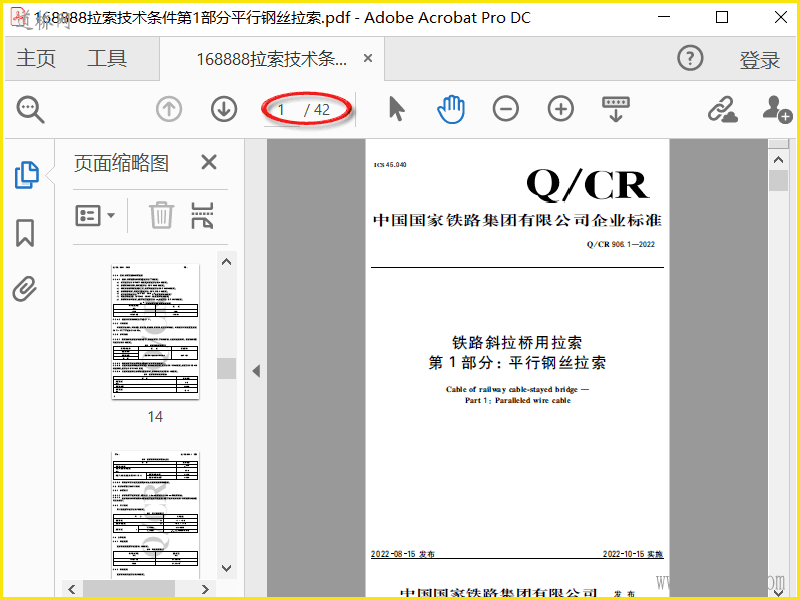Minimize the Acrobat window
Image resolution: width=800 pixels, height=600 pixels.
664,17
